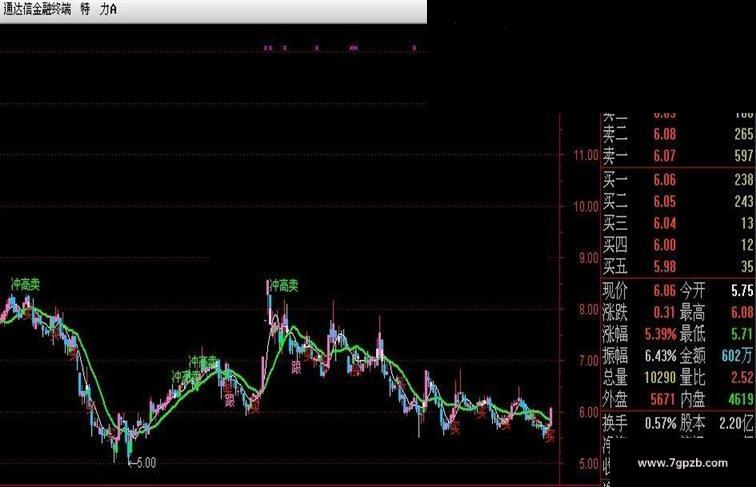Click the 金额 value 602万
756x487 pixels.
pyautogui.click(x=738, y=356)
